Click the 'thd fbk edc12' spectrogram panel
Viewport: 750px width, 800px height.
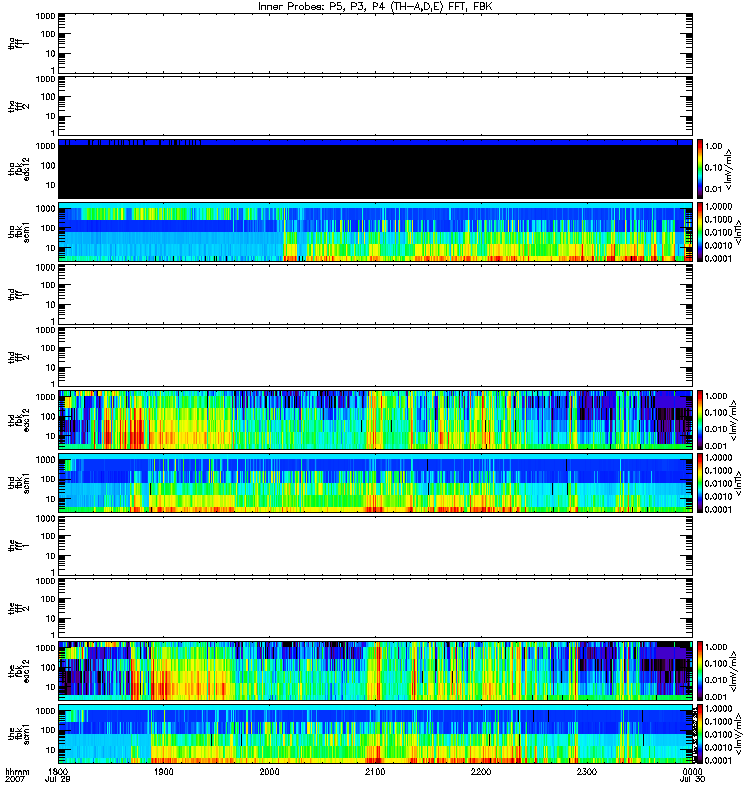376,420
